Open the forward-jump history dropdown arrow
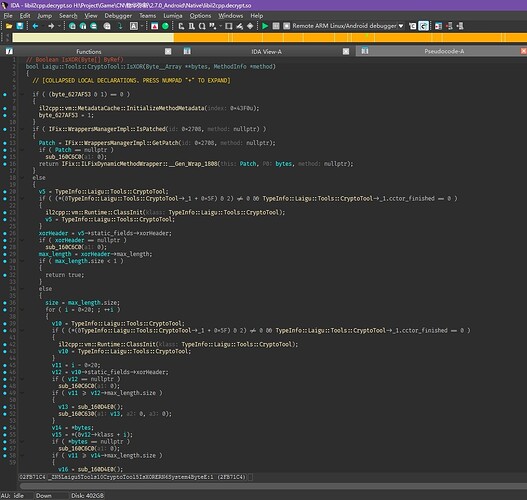 (59, 26)
